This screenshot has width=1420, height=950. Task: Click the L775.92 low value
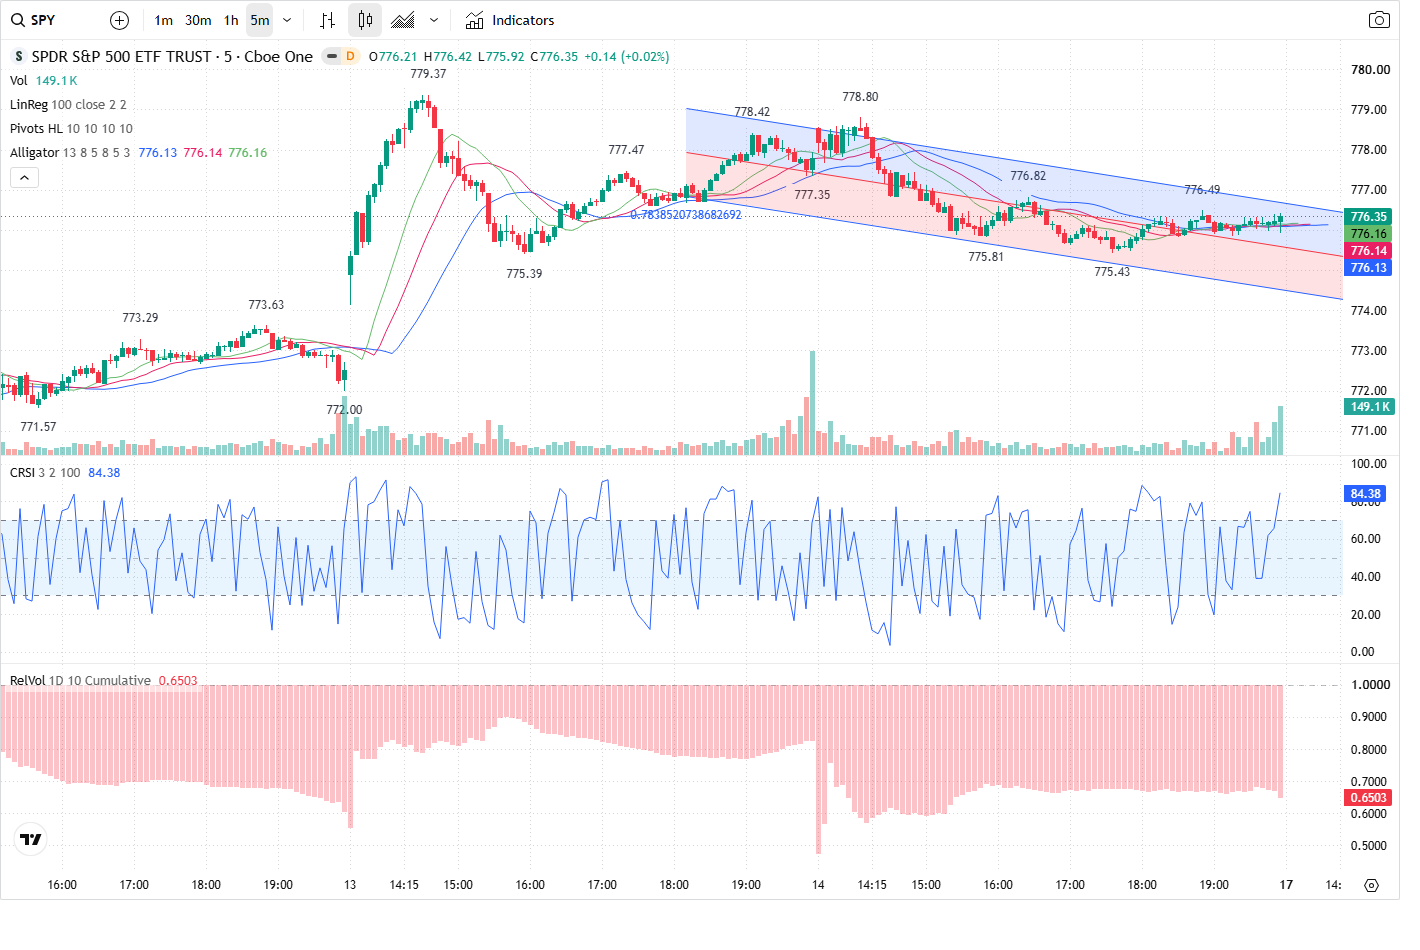click(x=501, y=57)
